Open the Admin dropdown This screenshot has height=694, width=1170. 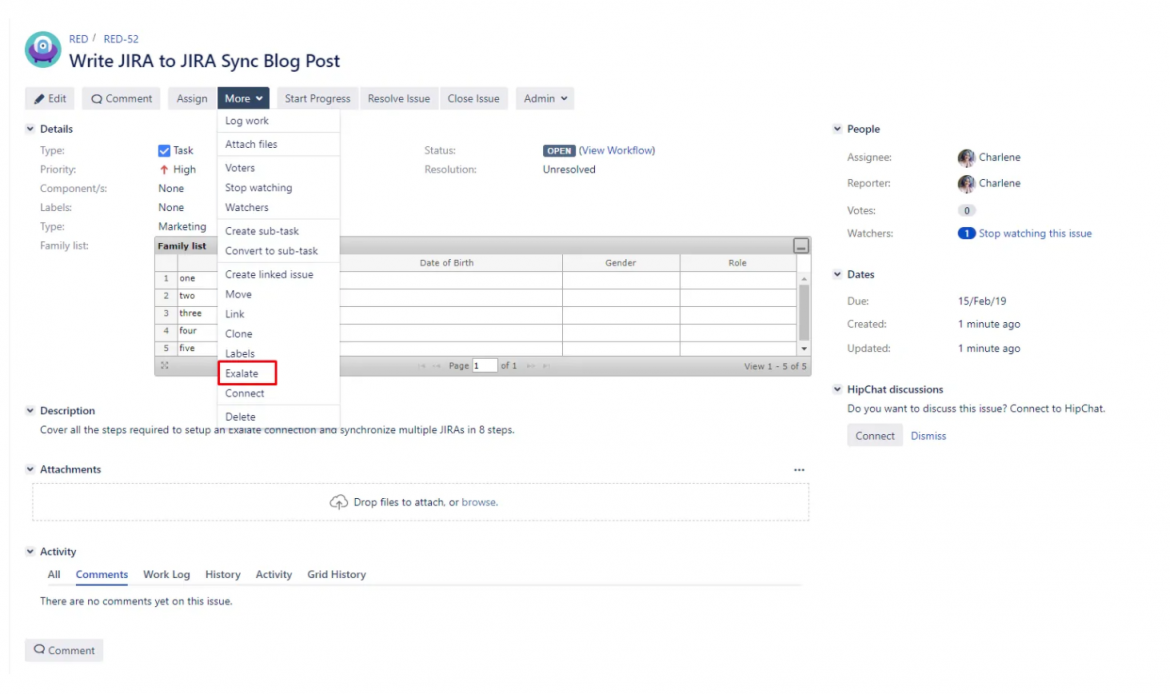(x=545, y=99)
